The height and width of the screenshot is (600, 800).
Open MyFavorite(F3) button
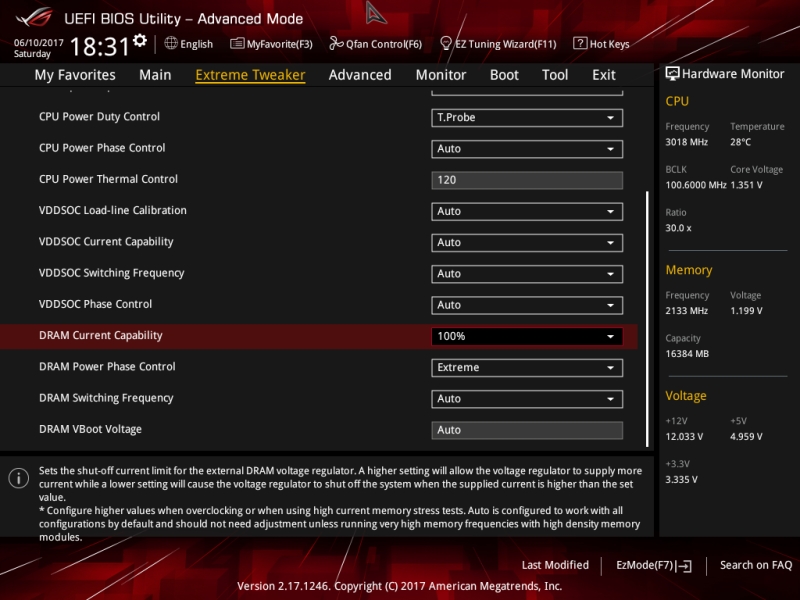[x=271, y=44]
